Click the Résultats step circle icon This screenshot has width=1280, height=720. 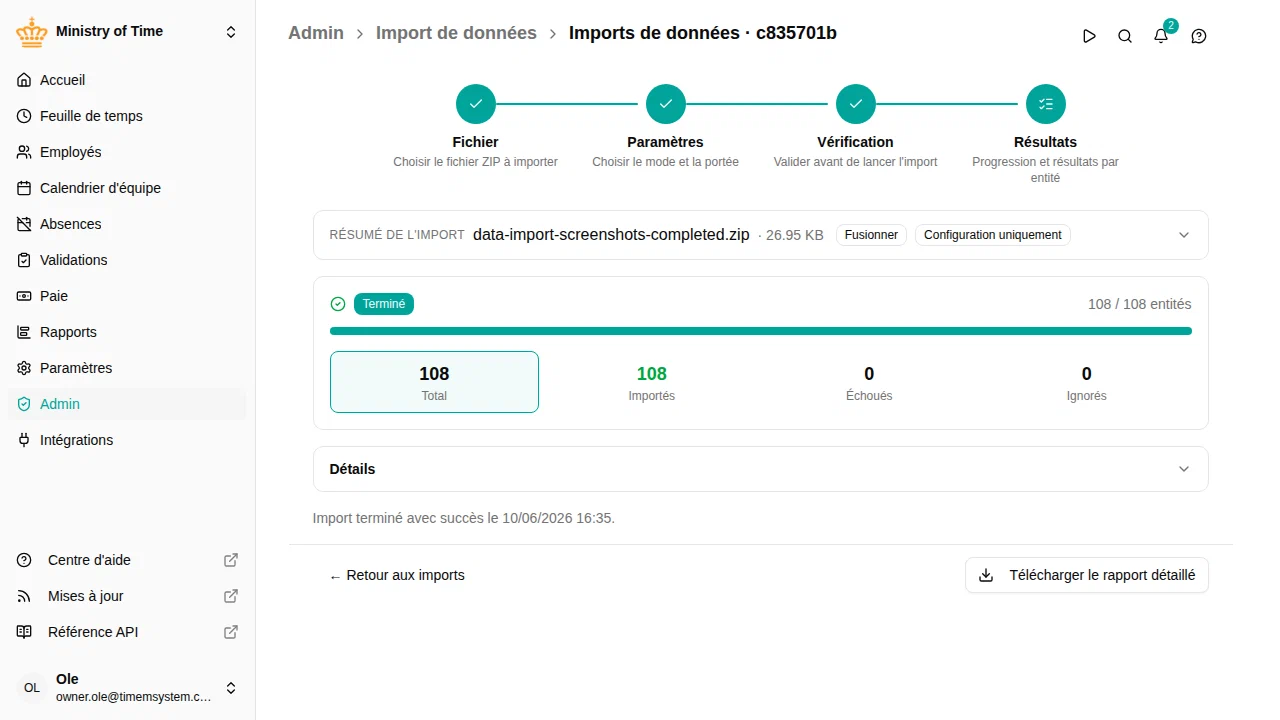[x=1046, y=104]
